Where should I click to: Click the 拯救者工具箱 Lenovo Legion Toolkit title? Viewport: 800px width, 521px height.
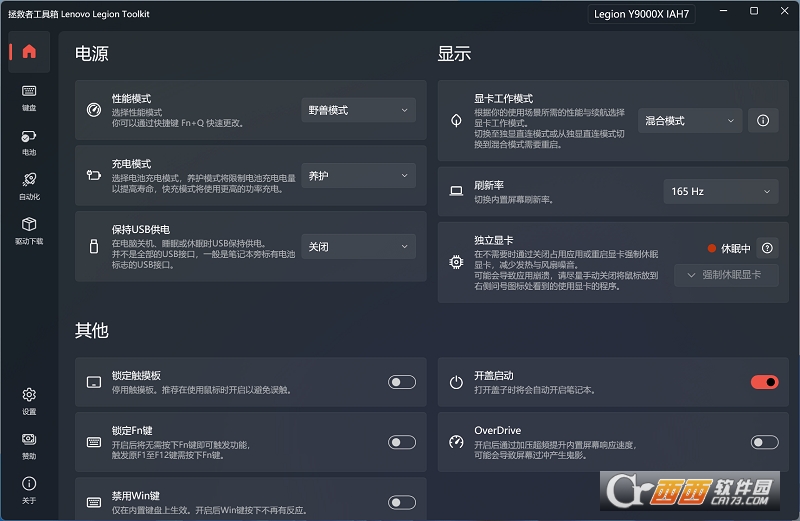(x=79, y=14)
